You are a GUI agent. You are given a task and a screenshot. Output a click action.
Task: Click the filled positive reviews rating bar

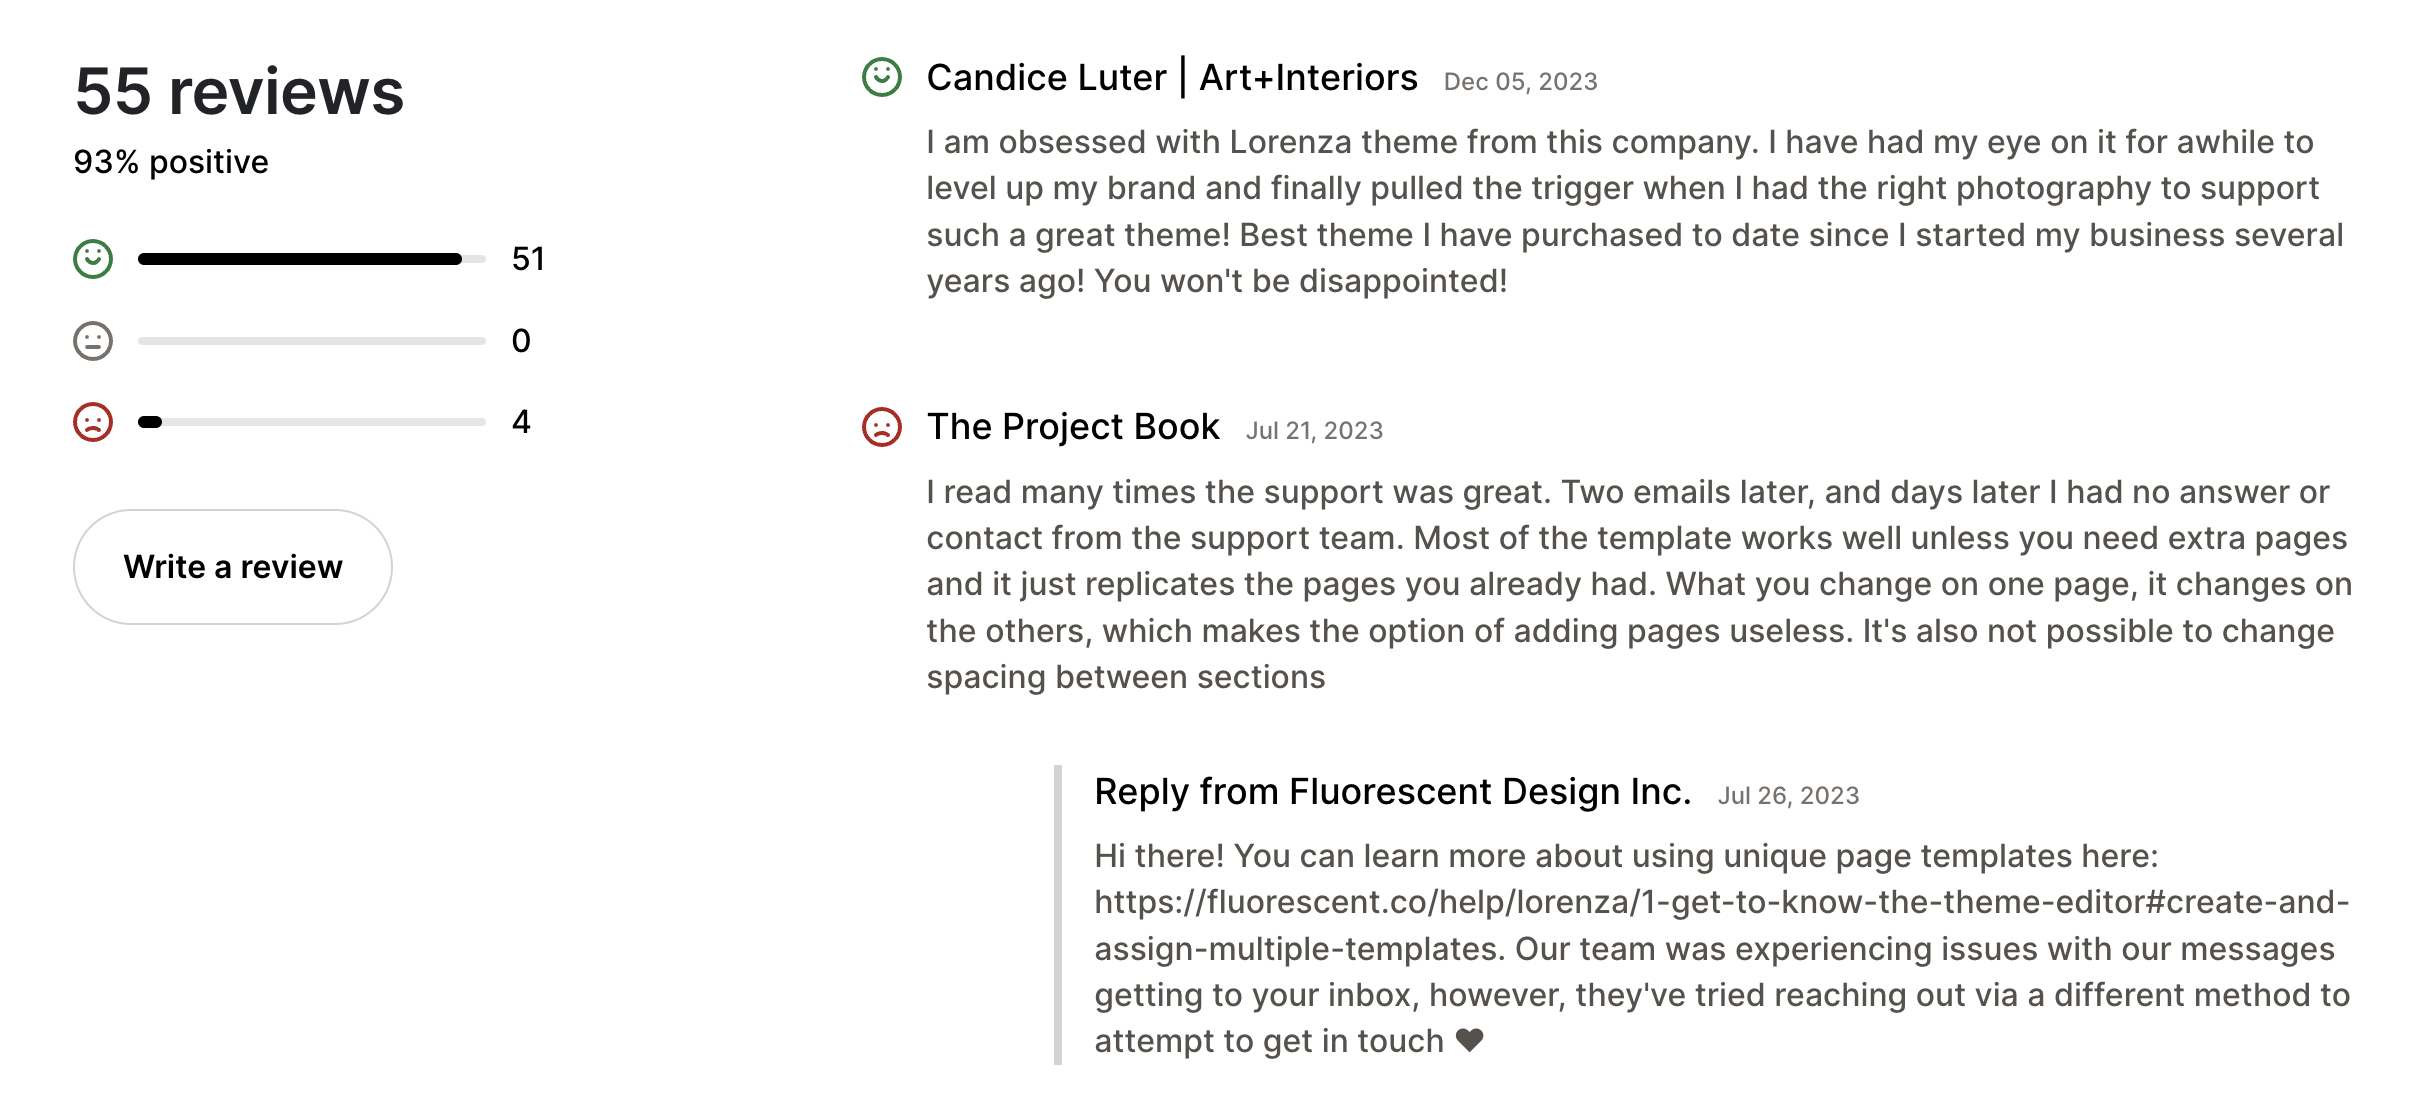[x=300, y=258]
